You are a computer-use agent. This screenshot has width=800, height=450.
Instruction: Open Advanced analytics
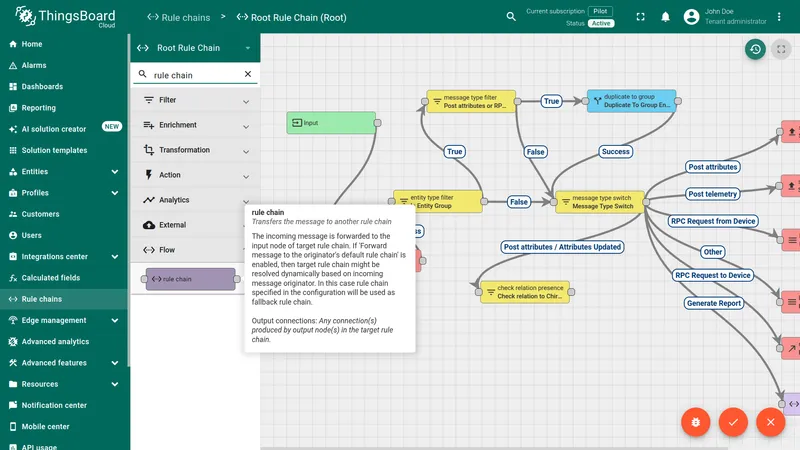pos(64,342)
